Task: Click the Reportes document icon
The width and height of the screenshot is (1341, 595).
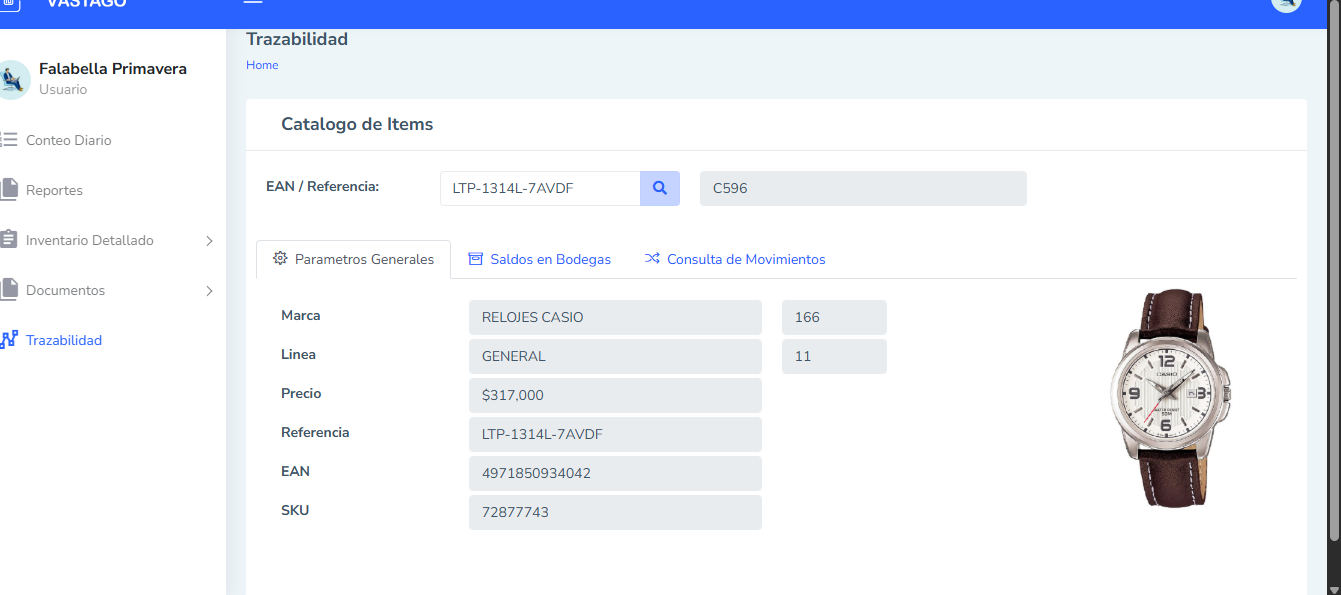Action: tap(9, 189)
